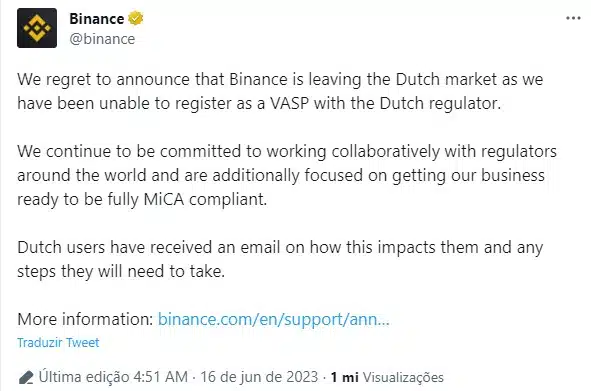Image resolution: width=591 pixels, height=391 pixels.
Task: Open the three-dot more options menu
Action: point(573,18)
